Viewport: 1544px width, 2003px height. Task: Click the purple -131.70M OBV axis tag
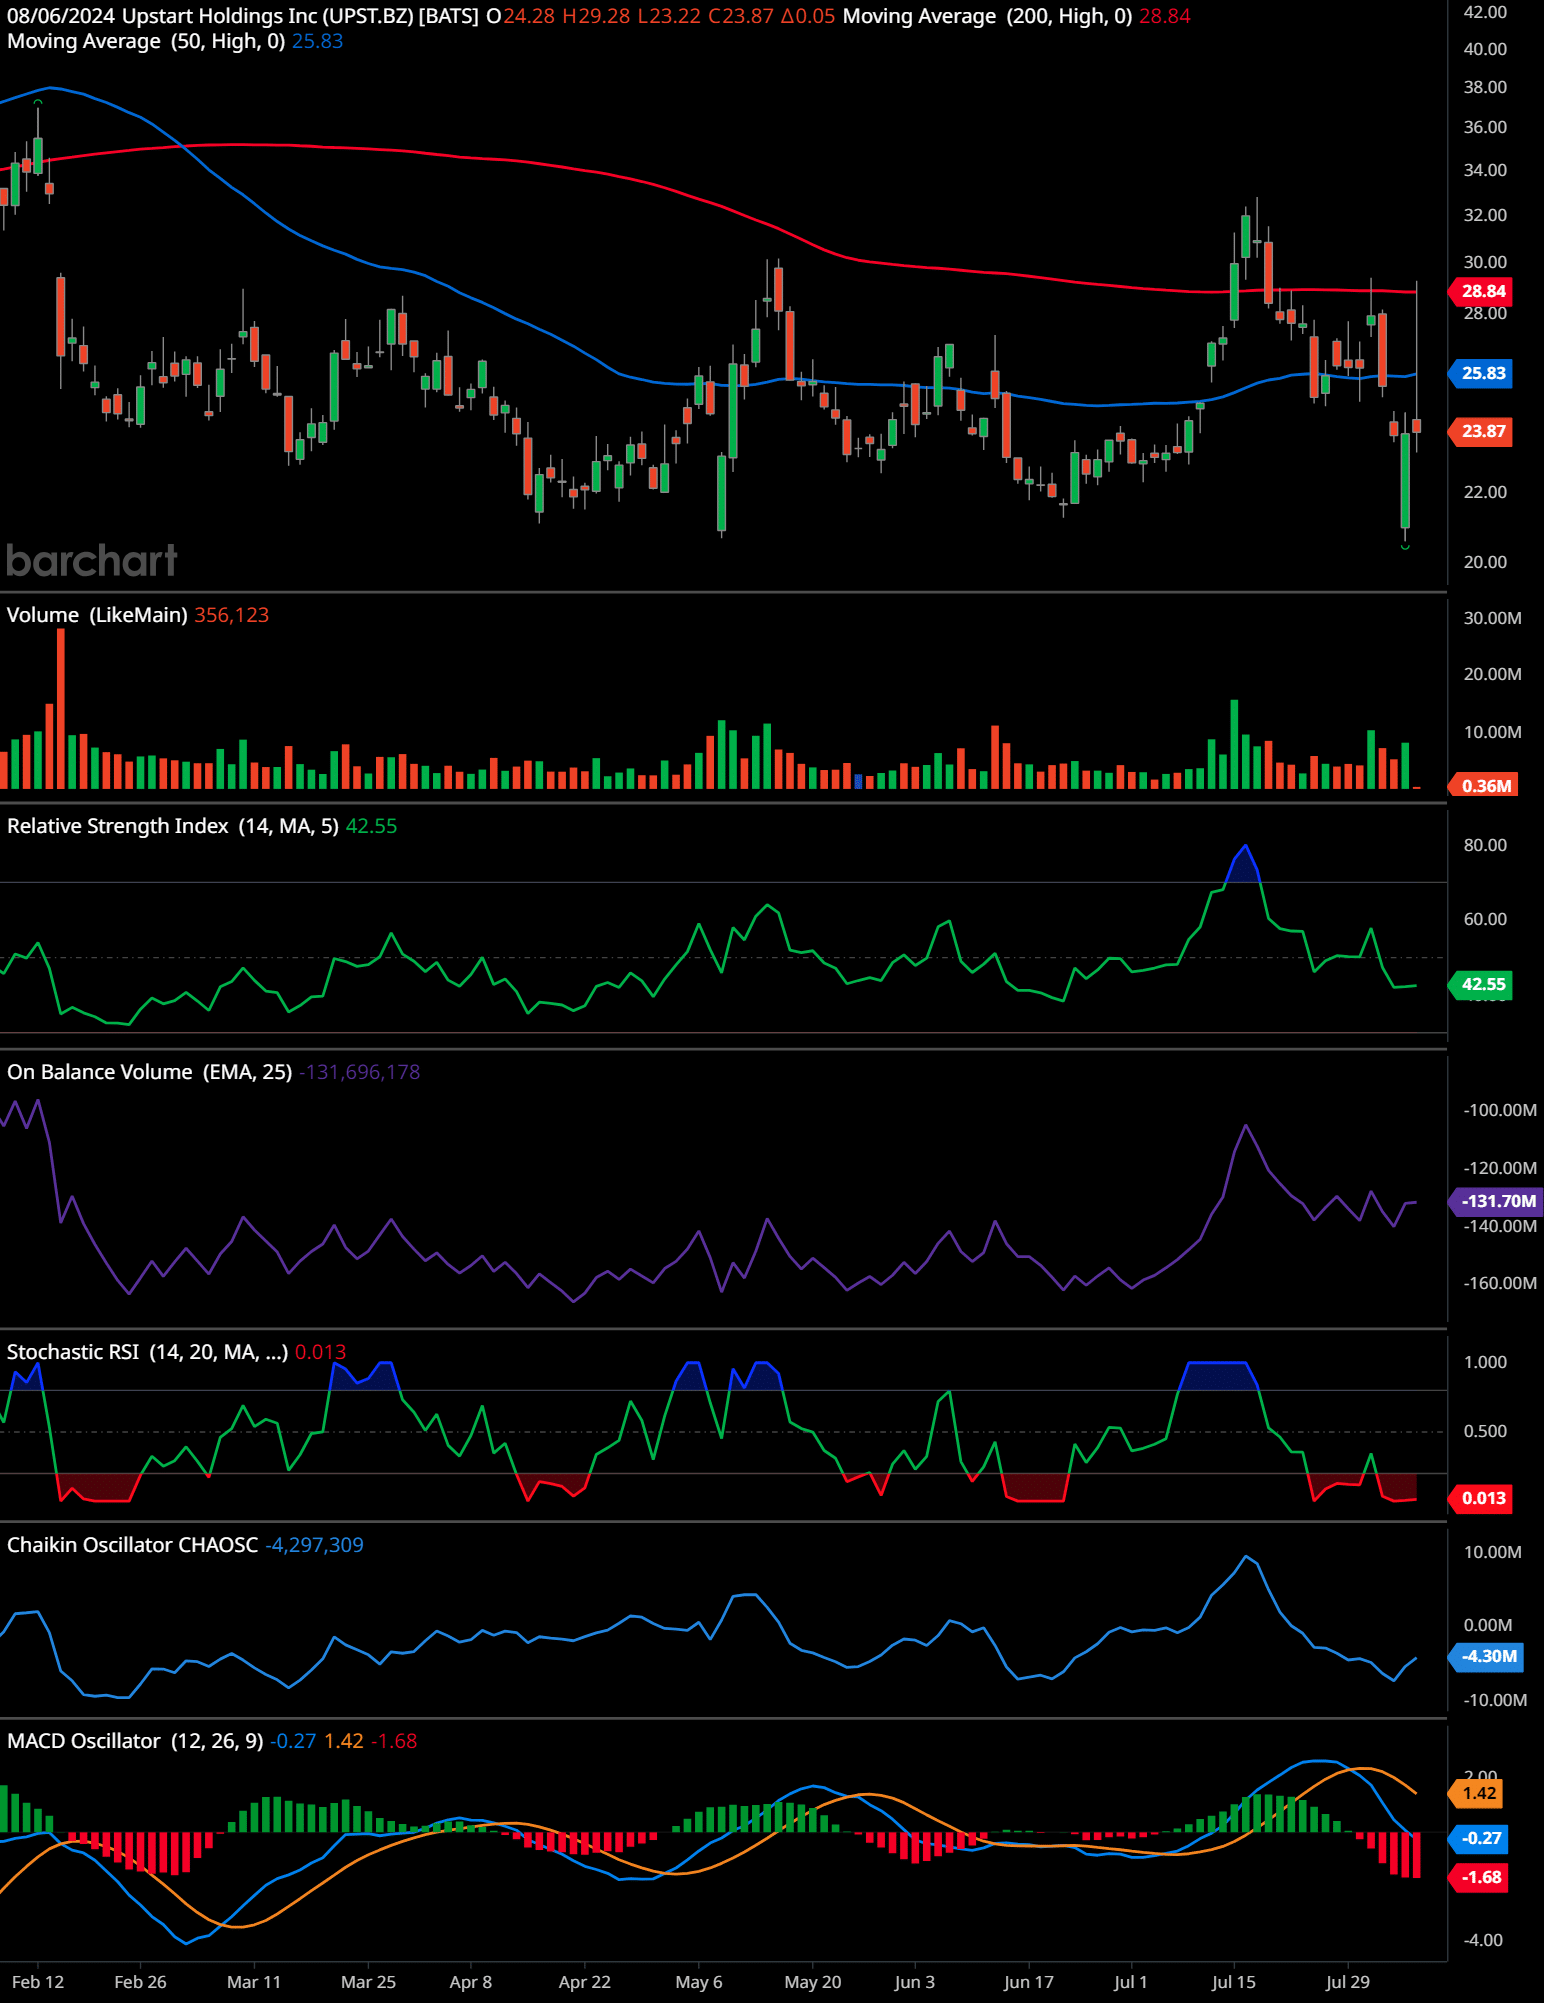(1496, 1201)
